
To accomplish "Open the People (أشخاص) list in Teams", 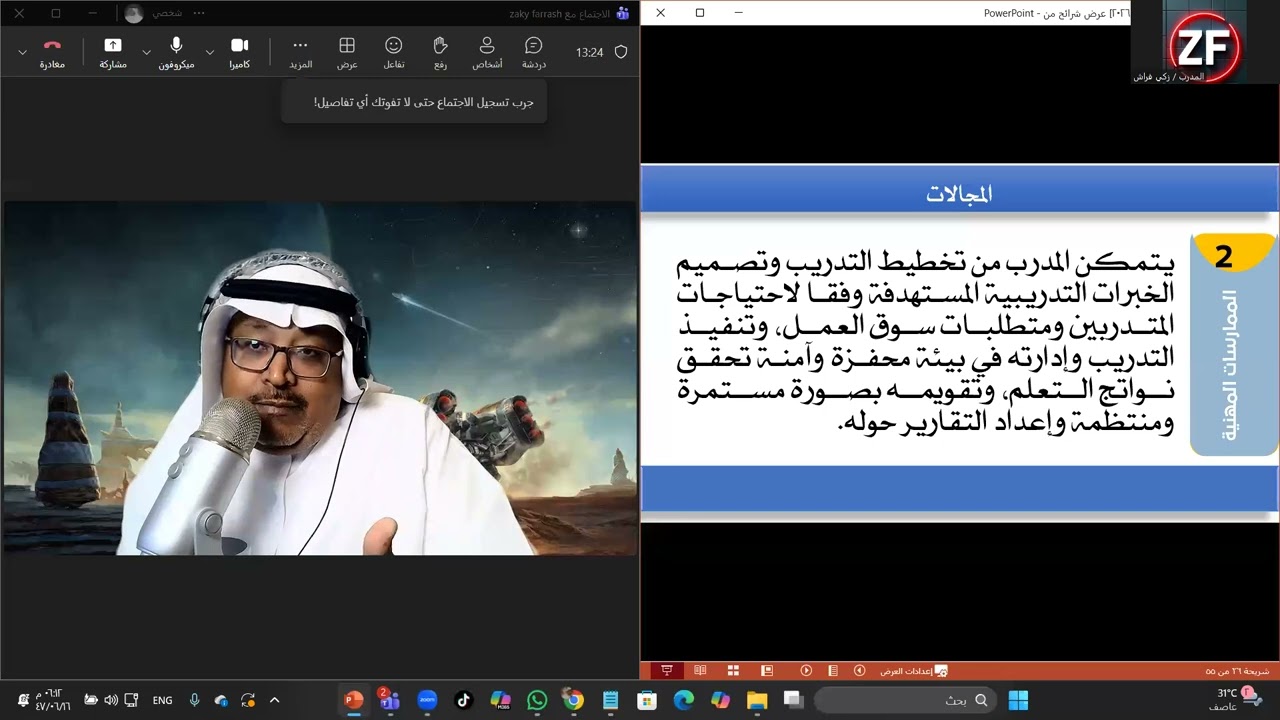I will (x=487, y=52).
